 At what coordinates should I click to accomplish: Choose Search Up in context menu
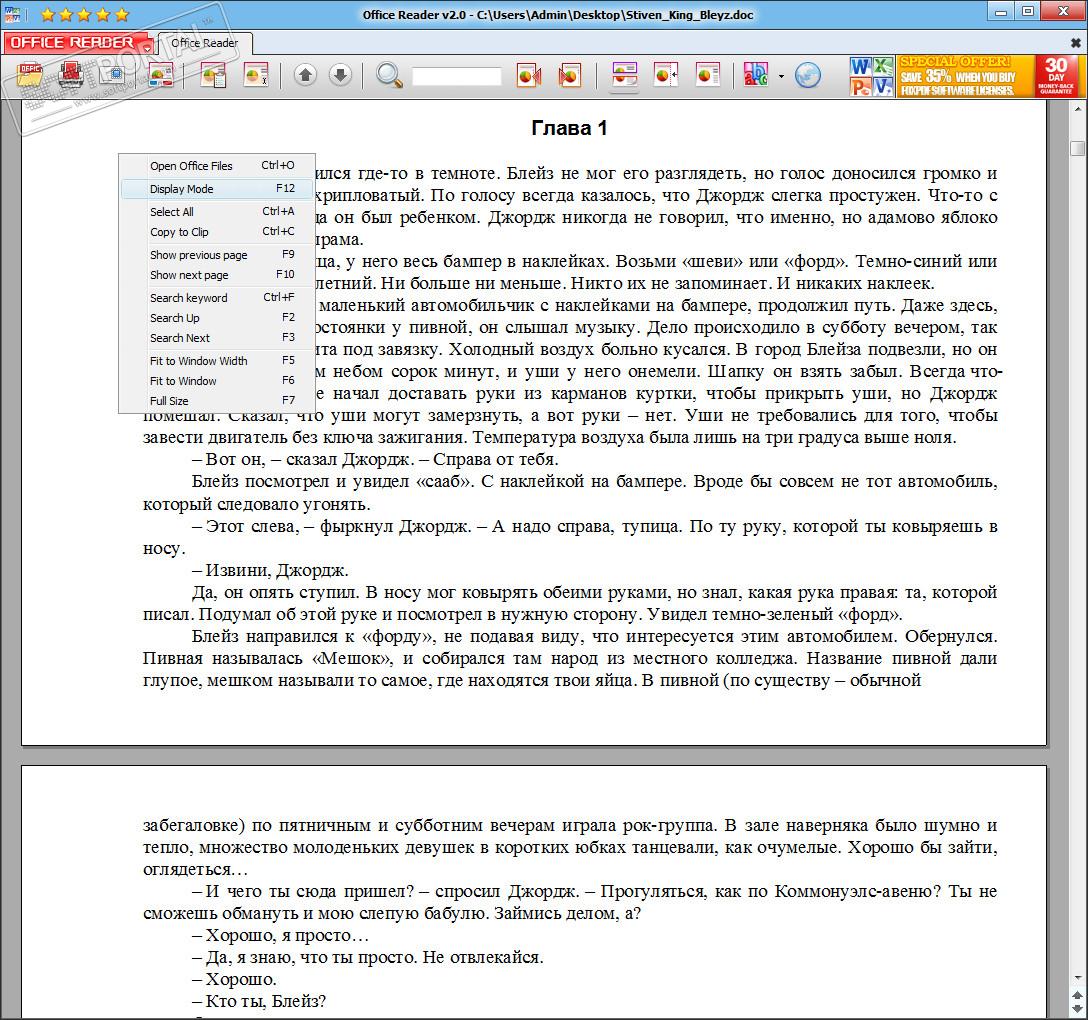pos(217,318)
